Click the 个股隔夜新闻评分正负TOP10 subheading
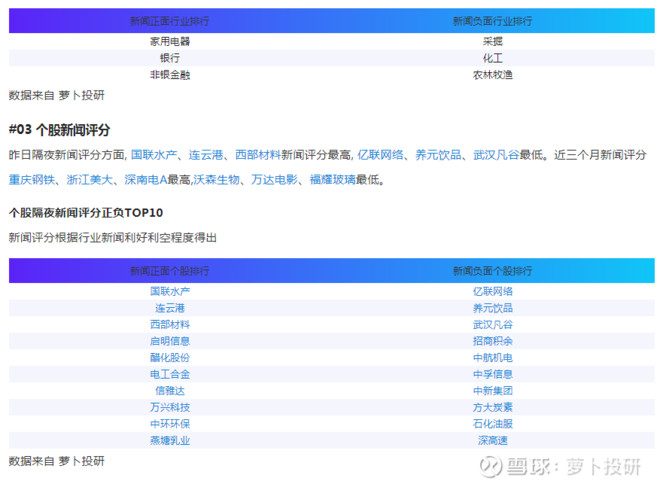 [x=86, y=213]
